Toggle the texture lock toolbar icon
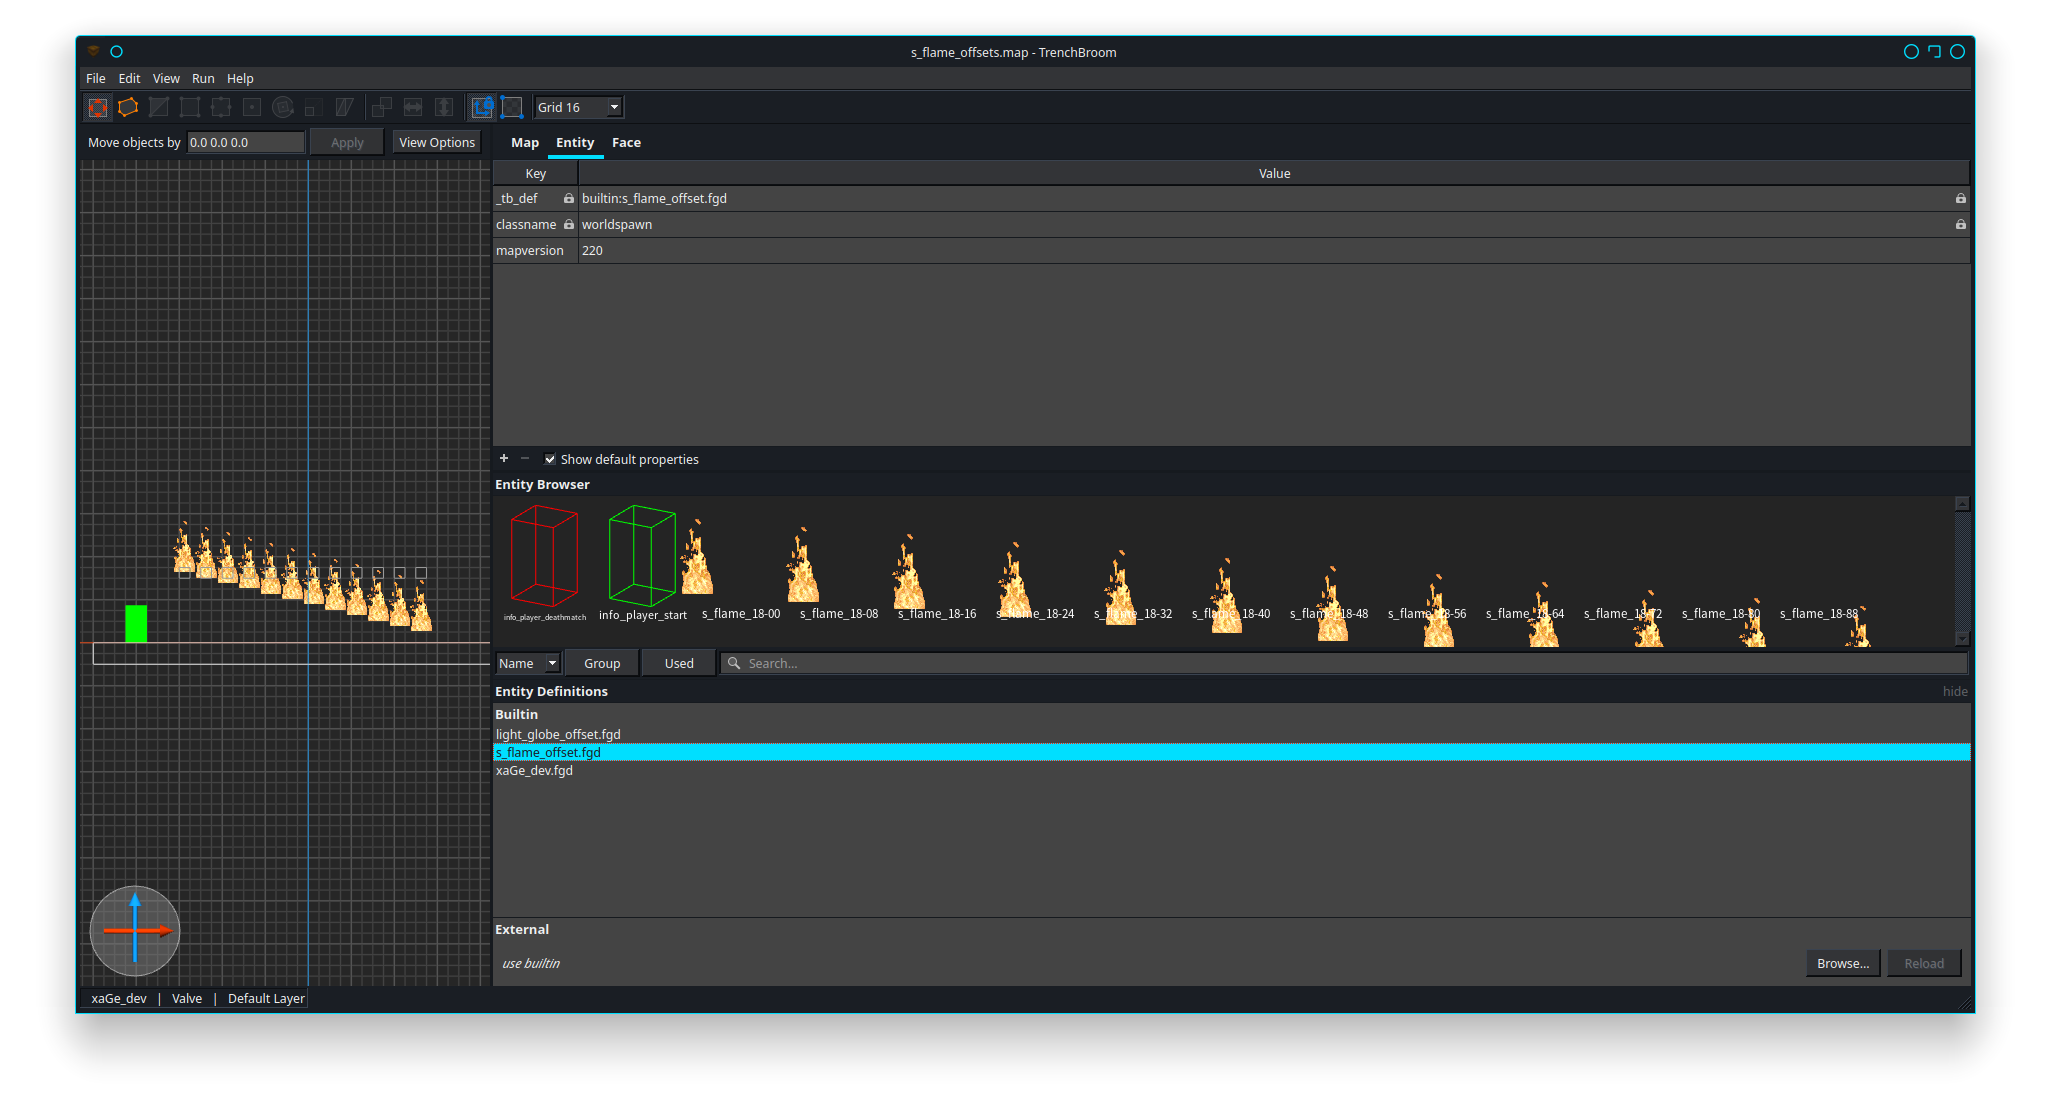2051x1099 pixels. (x=483, y=107)
